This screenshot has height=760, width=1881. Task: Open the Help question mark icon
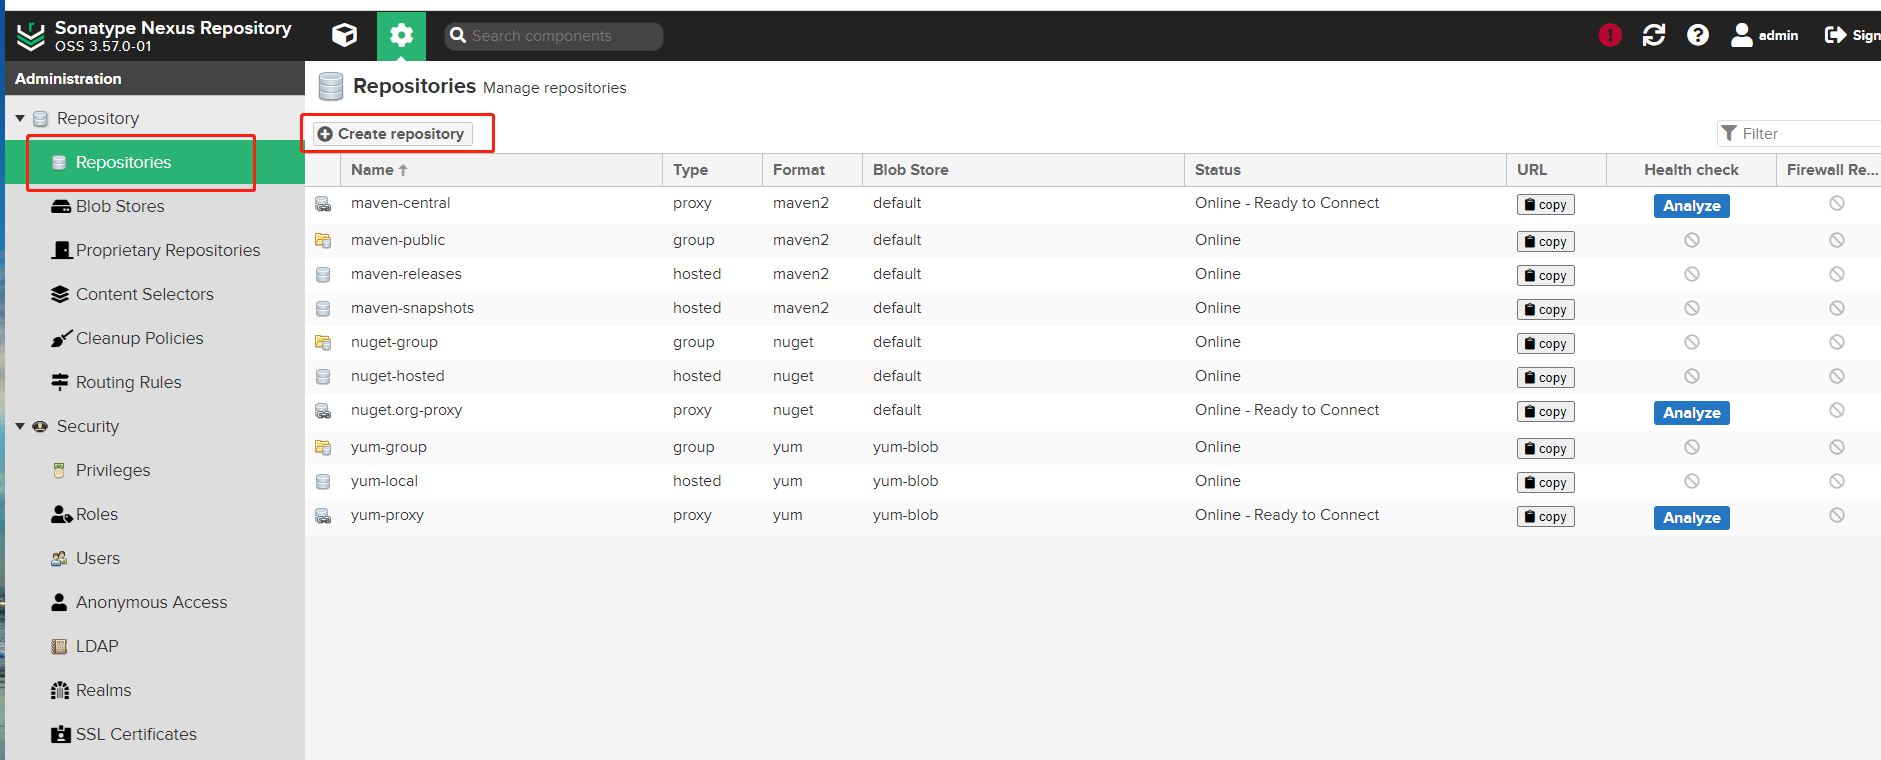click(1698, 35)
